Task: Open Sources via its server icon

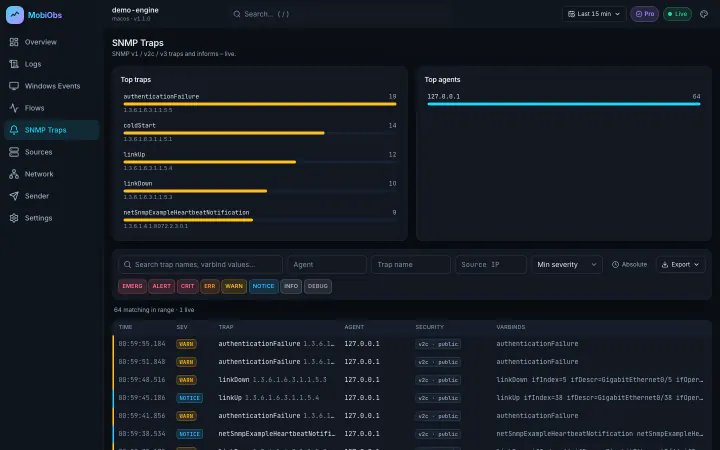Action: [x=14, y=152]
